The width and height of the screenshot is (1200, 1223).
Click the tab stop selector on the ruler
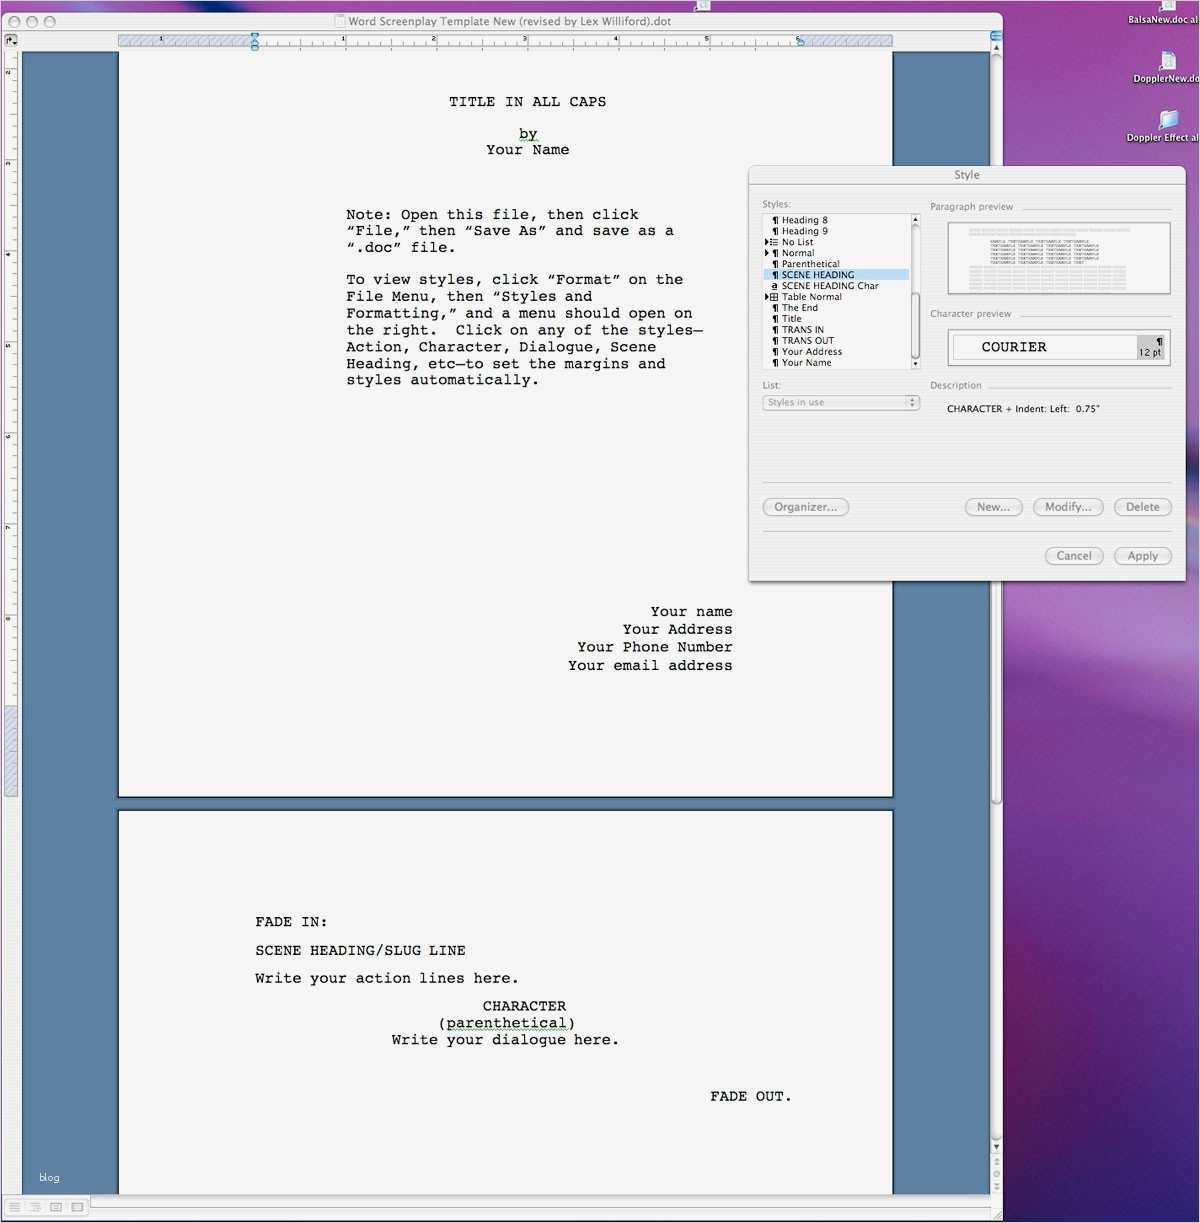[12, 41]
